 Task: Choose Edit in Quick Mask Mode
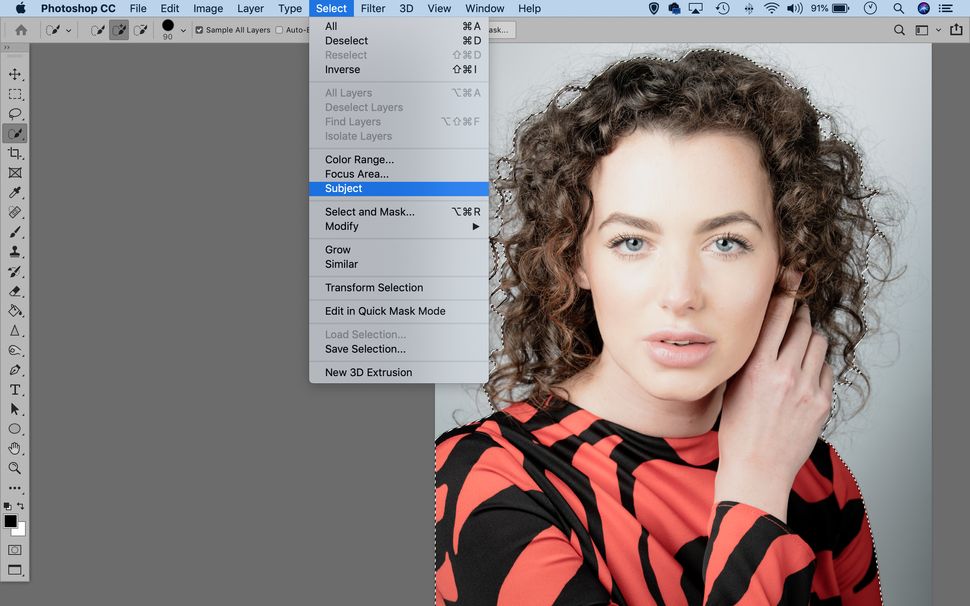pyautogui.click(x=399, y=311)
